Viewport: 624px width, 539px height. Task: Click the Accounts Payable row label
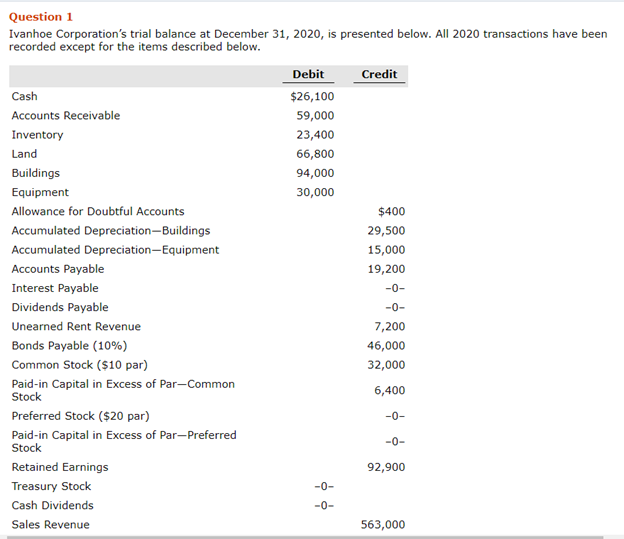tap(58, 269)
